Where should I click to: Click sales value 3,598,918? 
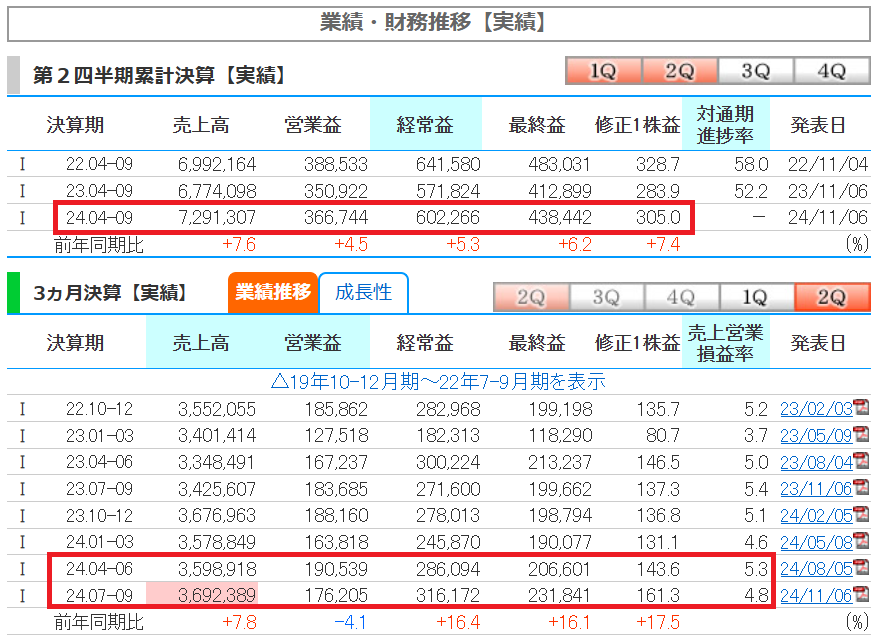(217, 569)
